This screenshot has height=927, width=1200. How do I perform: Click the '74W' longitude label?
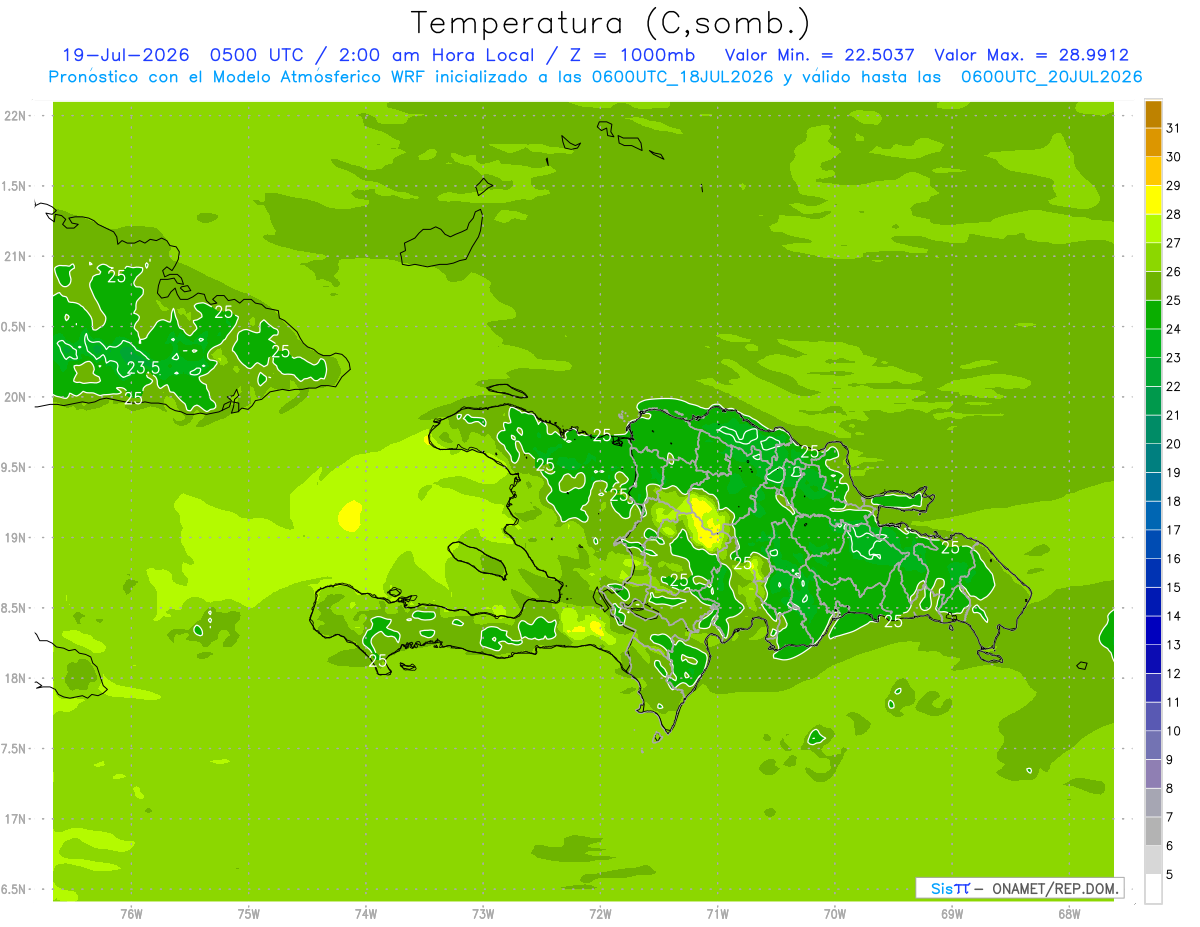pyautogui.click(x=366, y=914)
